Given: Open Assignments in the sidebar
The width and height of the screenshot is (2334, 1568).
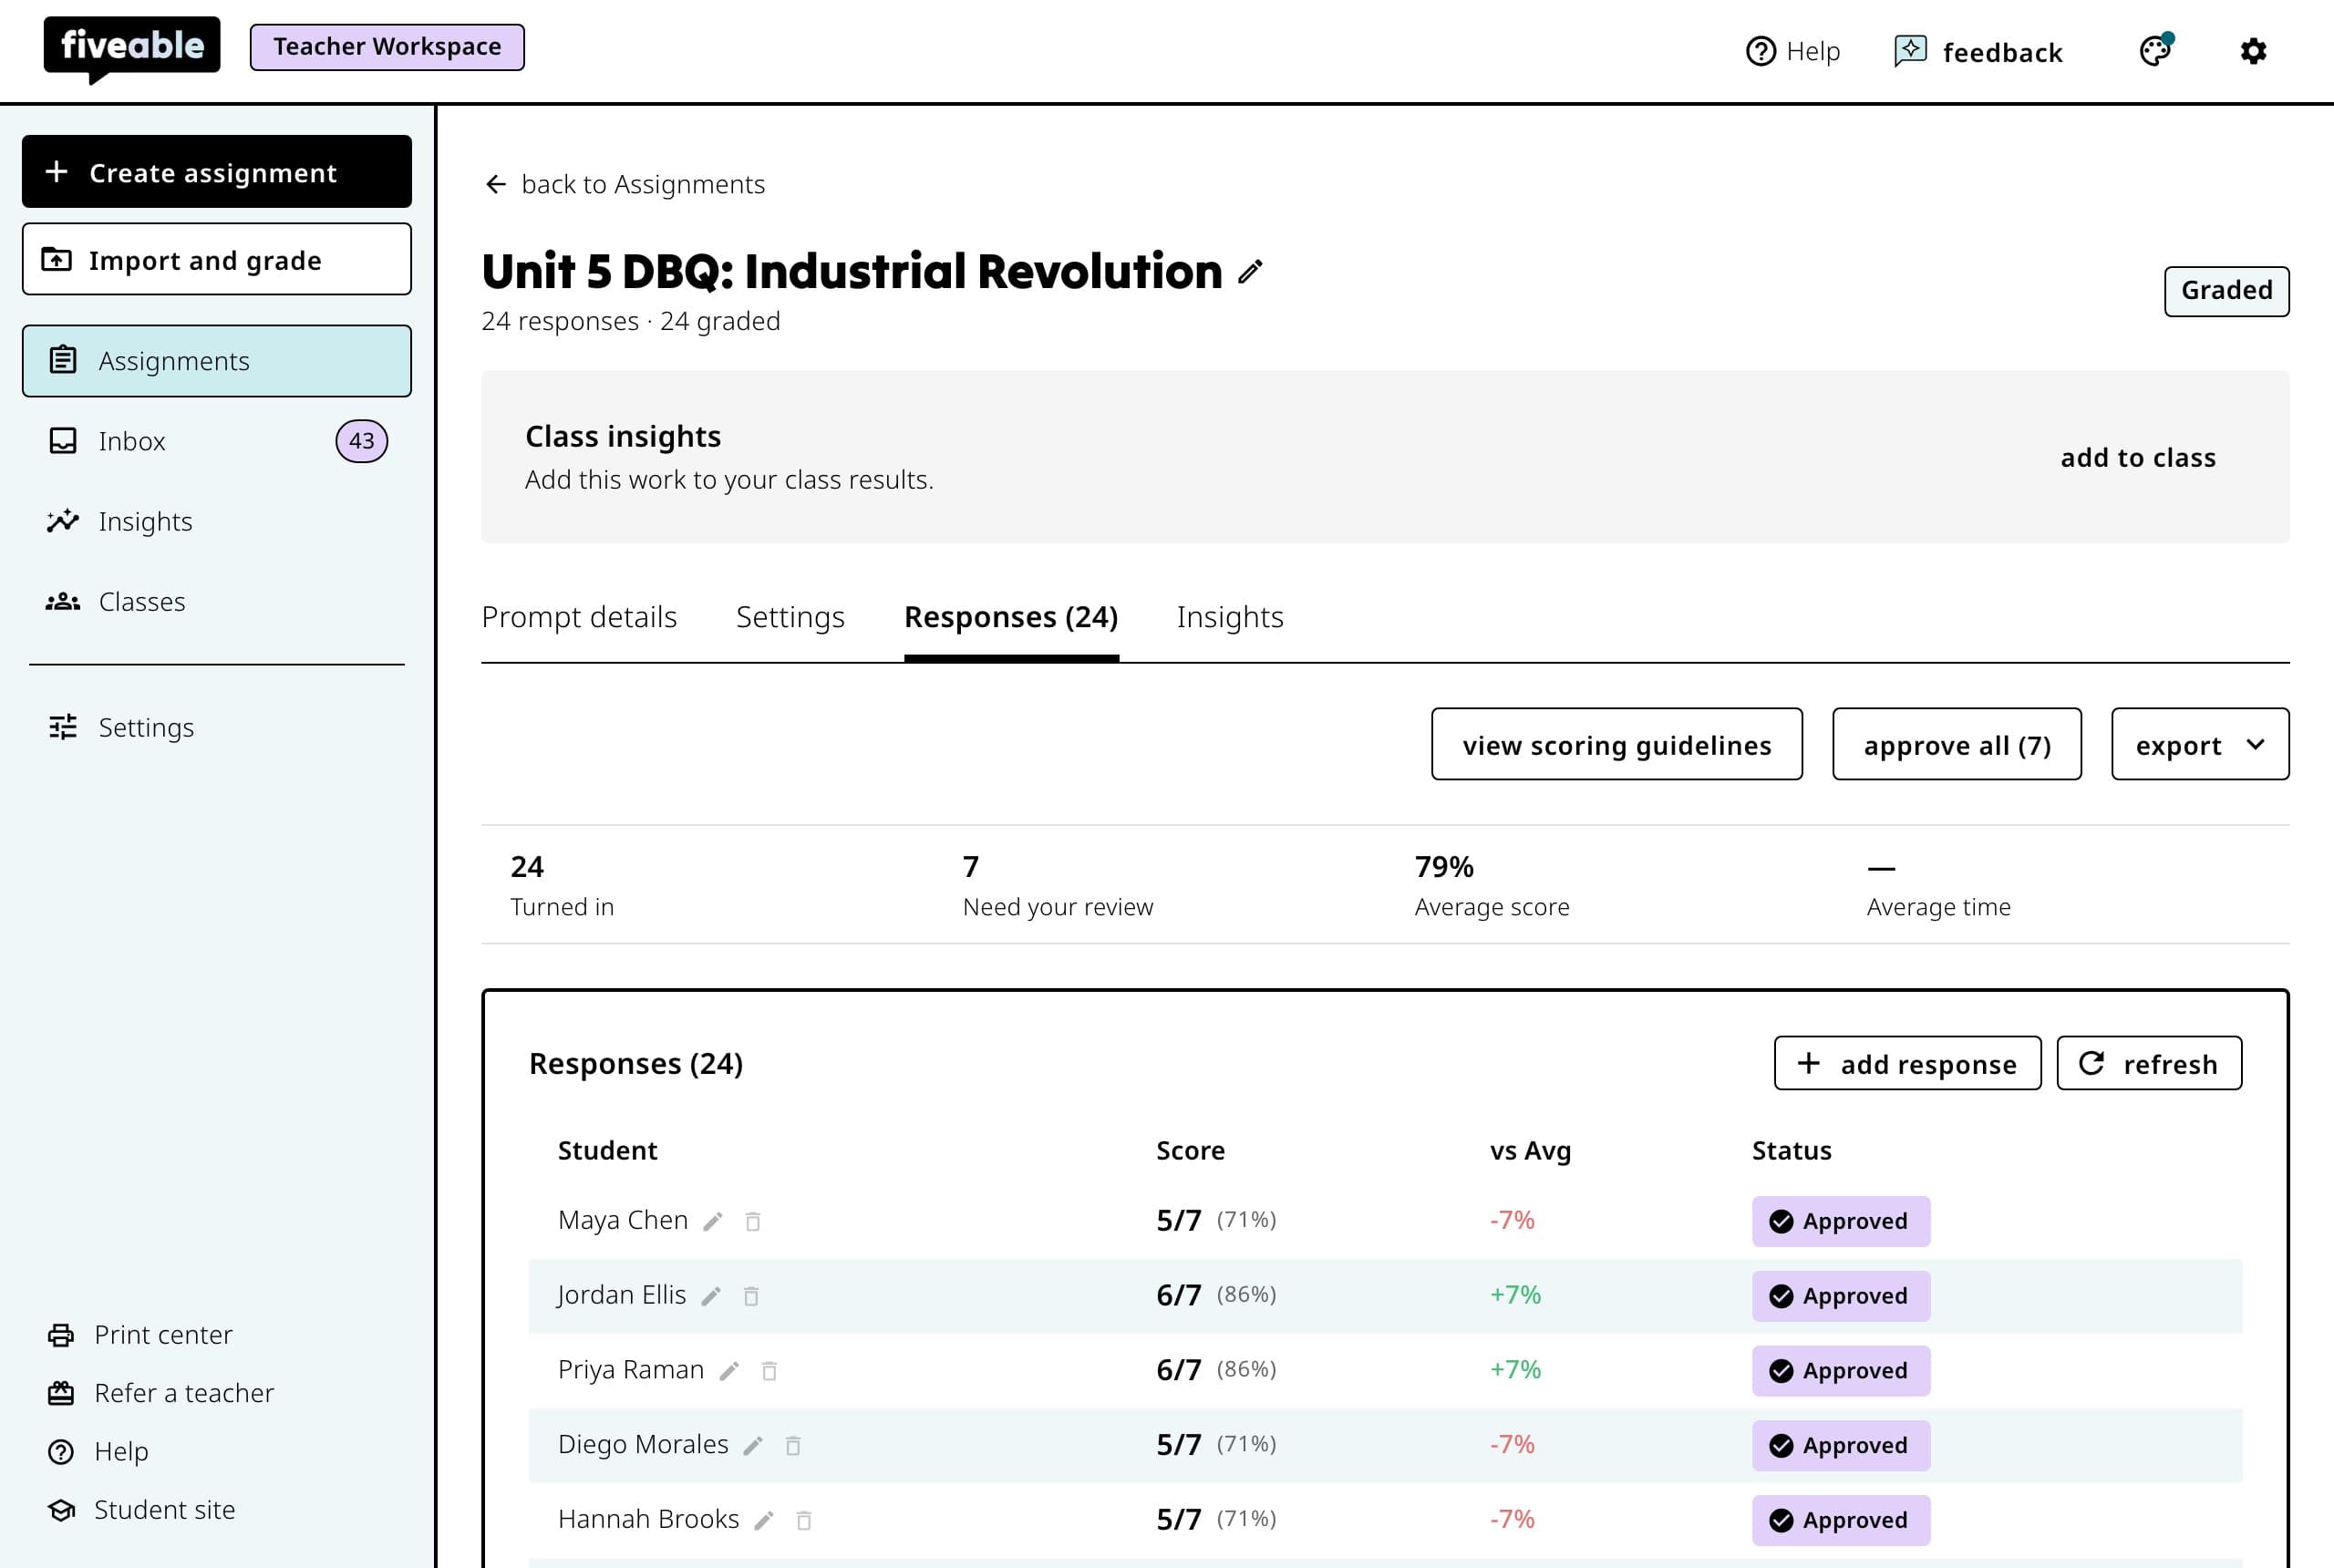Looking at the screenshot, I should pos(217,361).
